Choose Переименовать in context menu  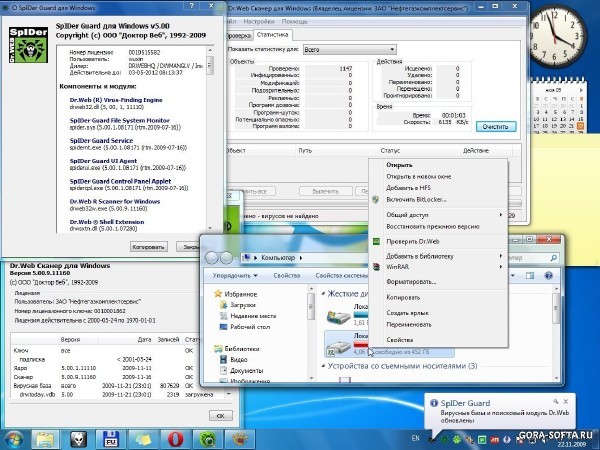pyautogui.click(x=438, y=324)
